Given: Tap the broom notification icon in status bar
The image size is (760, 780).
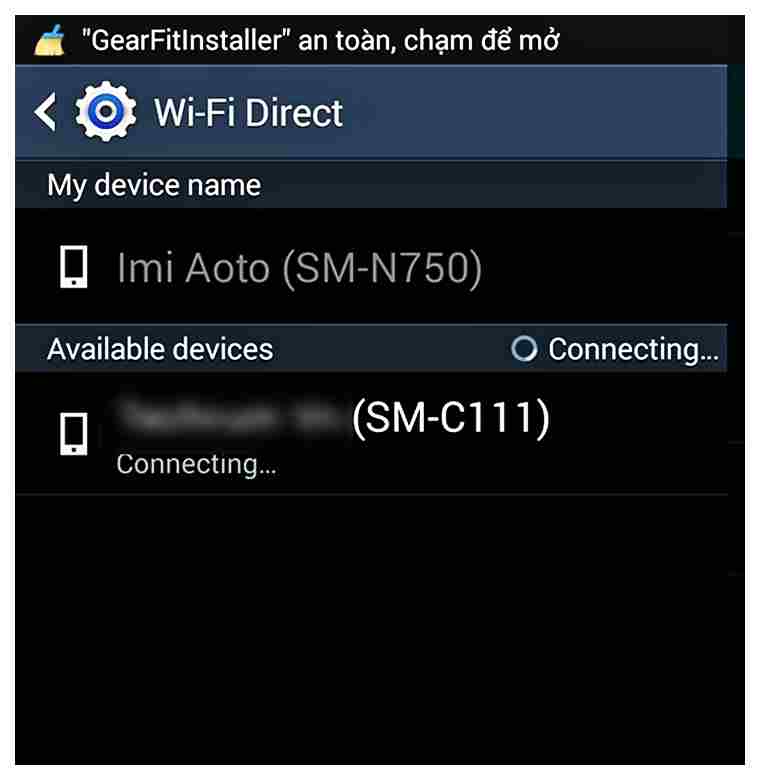Looking at the screenshot, I should click(49, 40).
